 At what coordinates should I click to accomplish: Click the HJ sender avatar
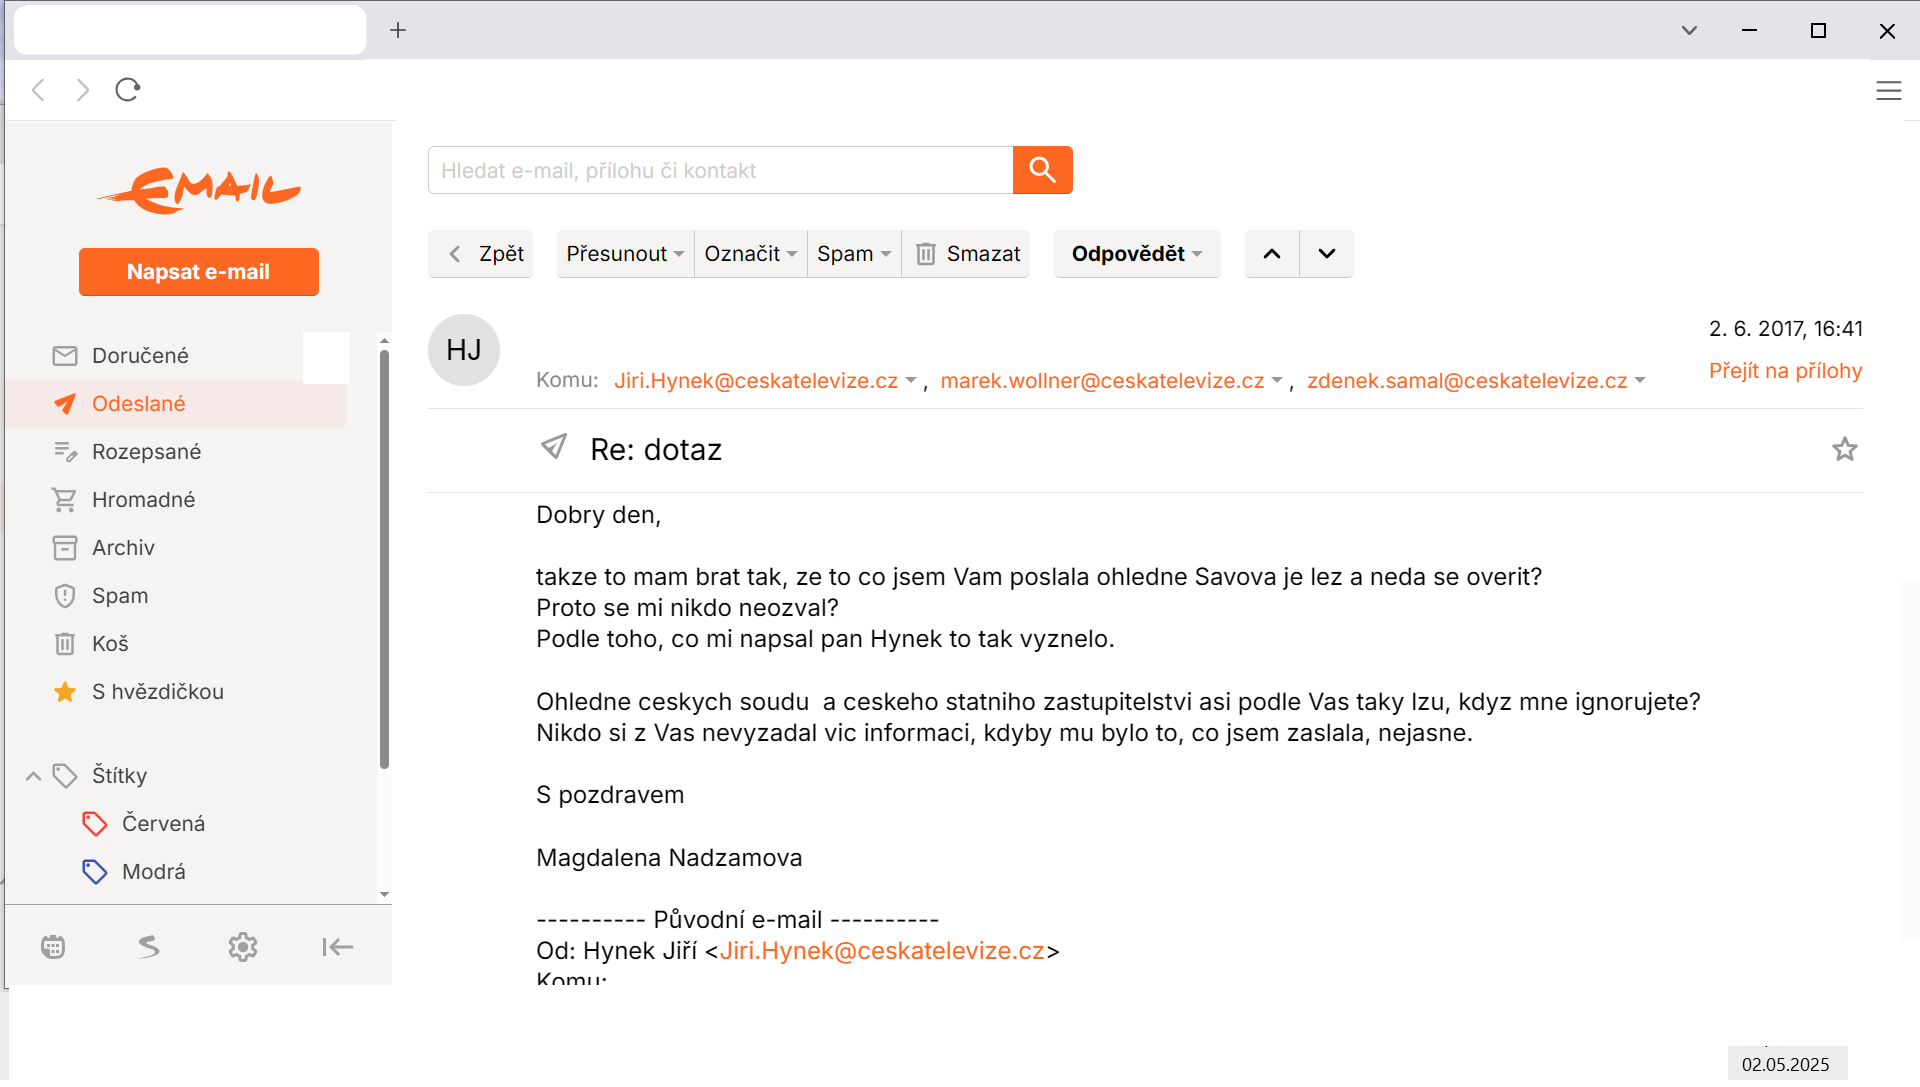tap(464, 350)
